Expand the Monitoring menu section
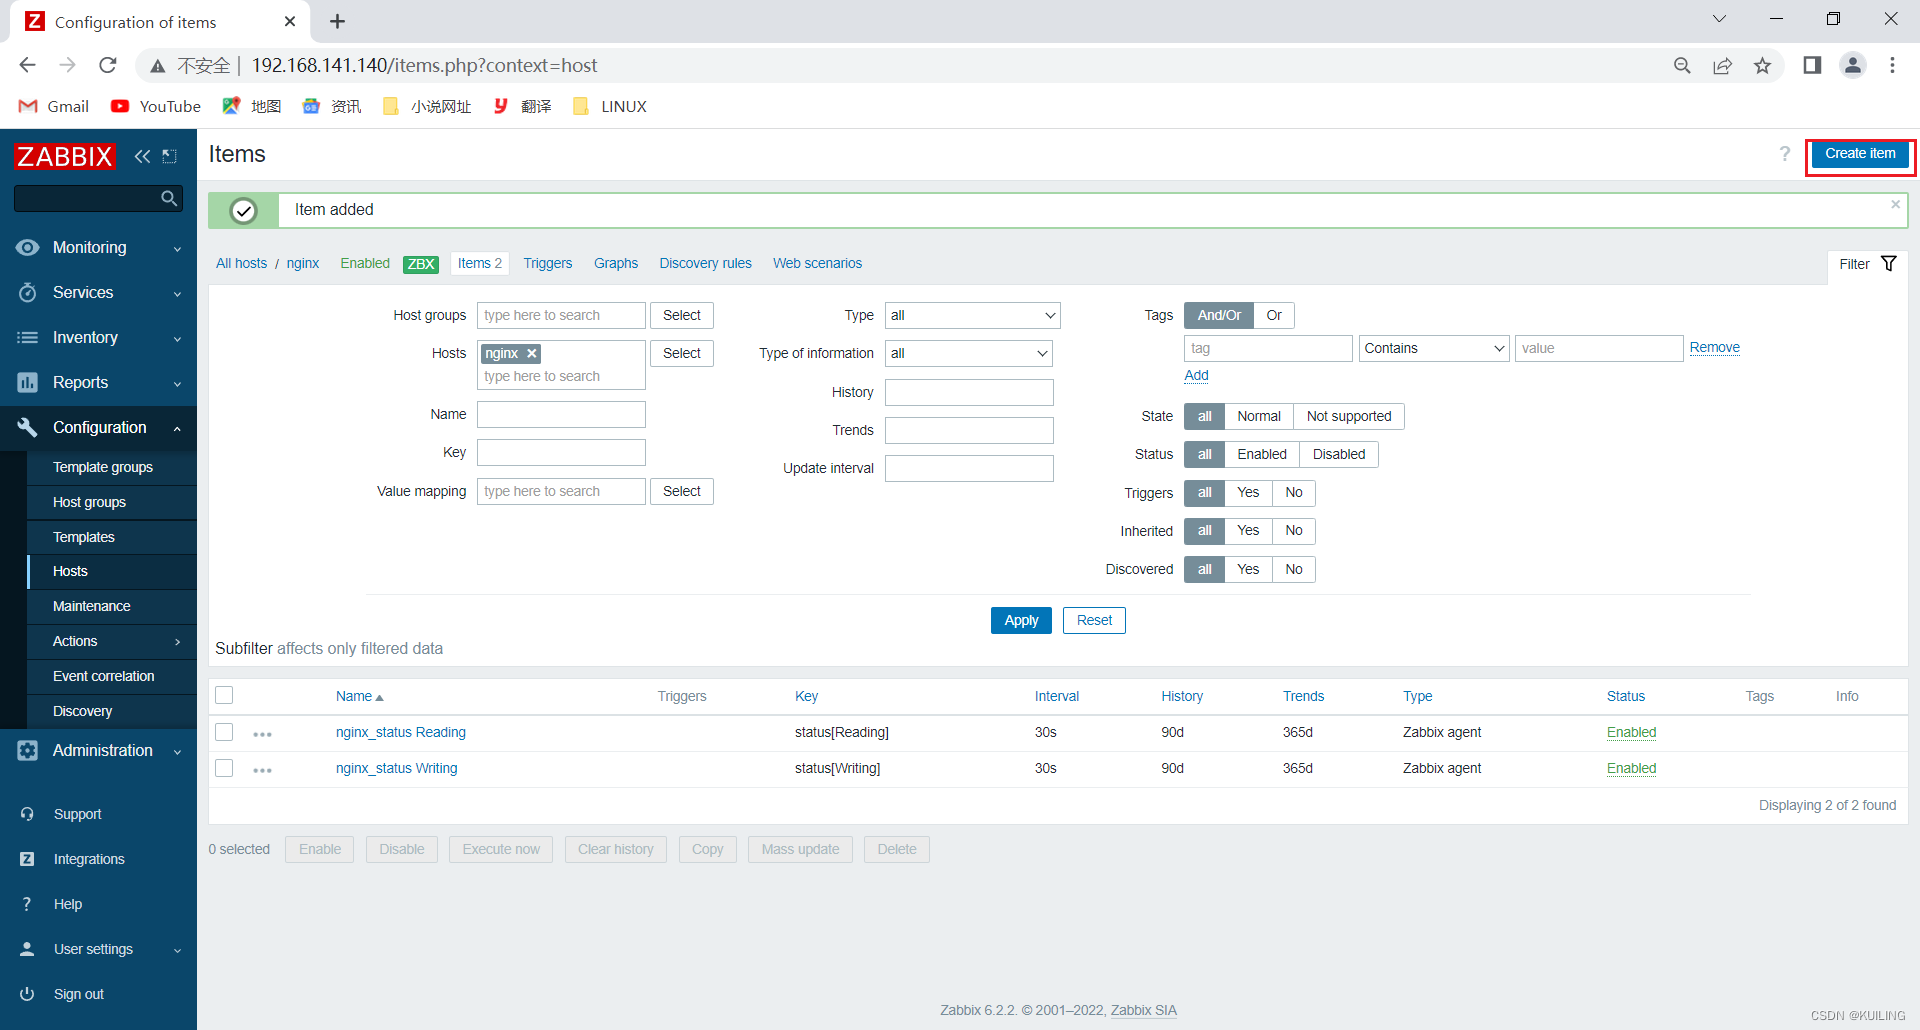 point(177,248)
